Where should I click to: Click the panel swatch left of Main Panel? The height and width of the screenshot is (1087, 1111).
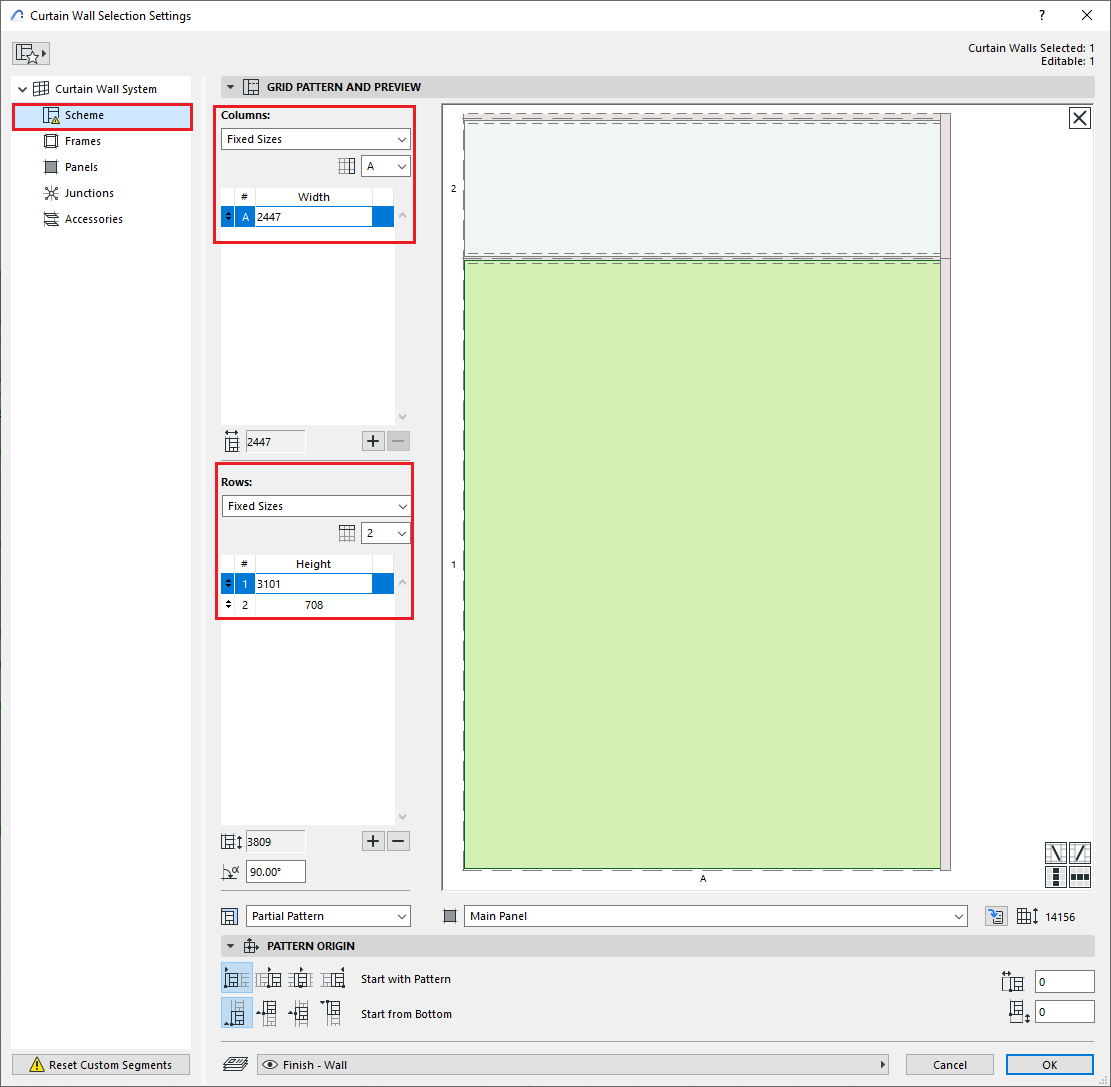coord(449,915)
